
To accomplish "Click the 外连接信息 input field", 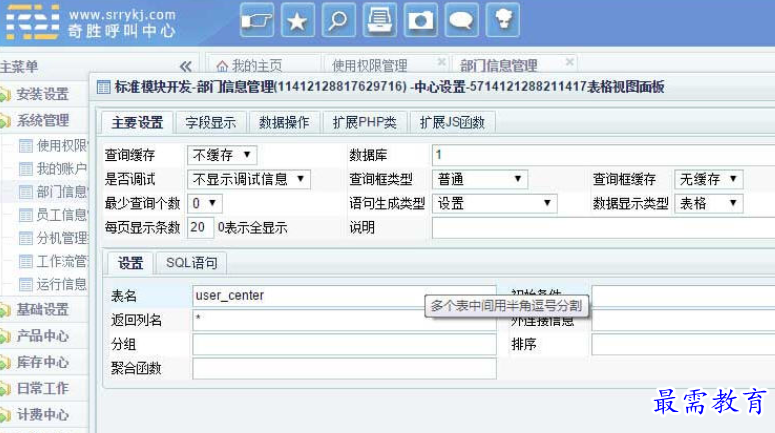I will [684, 321].
